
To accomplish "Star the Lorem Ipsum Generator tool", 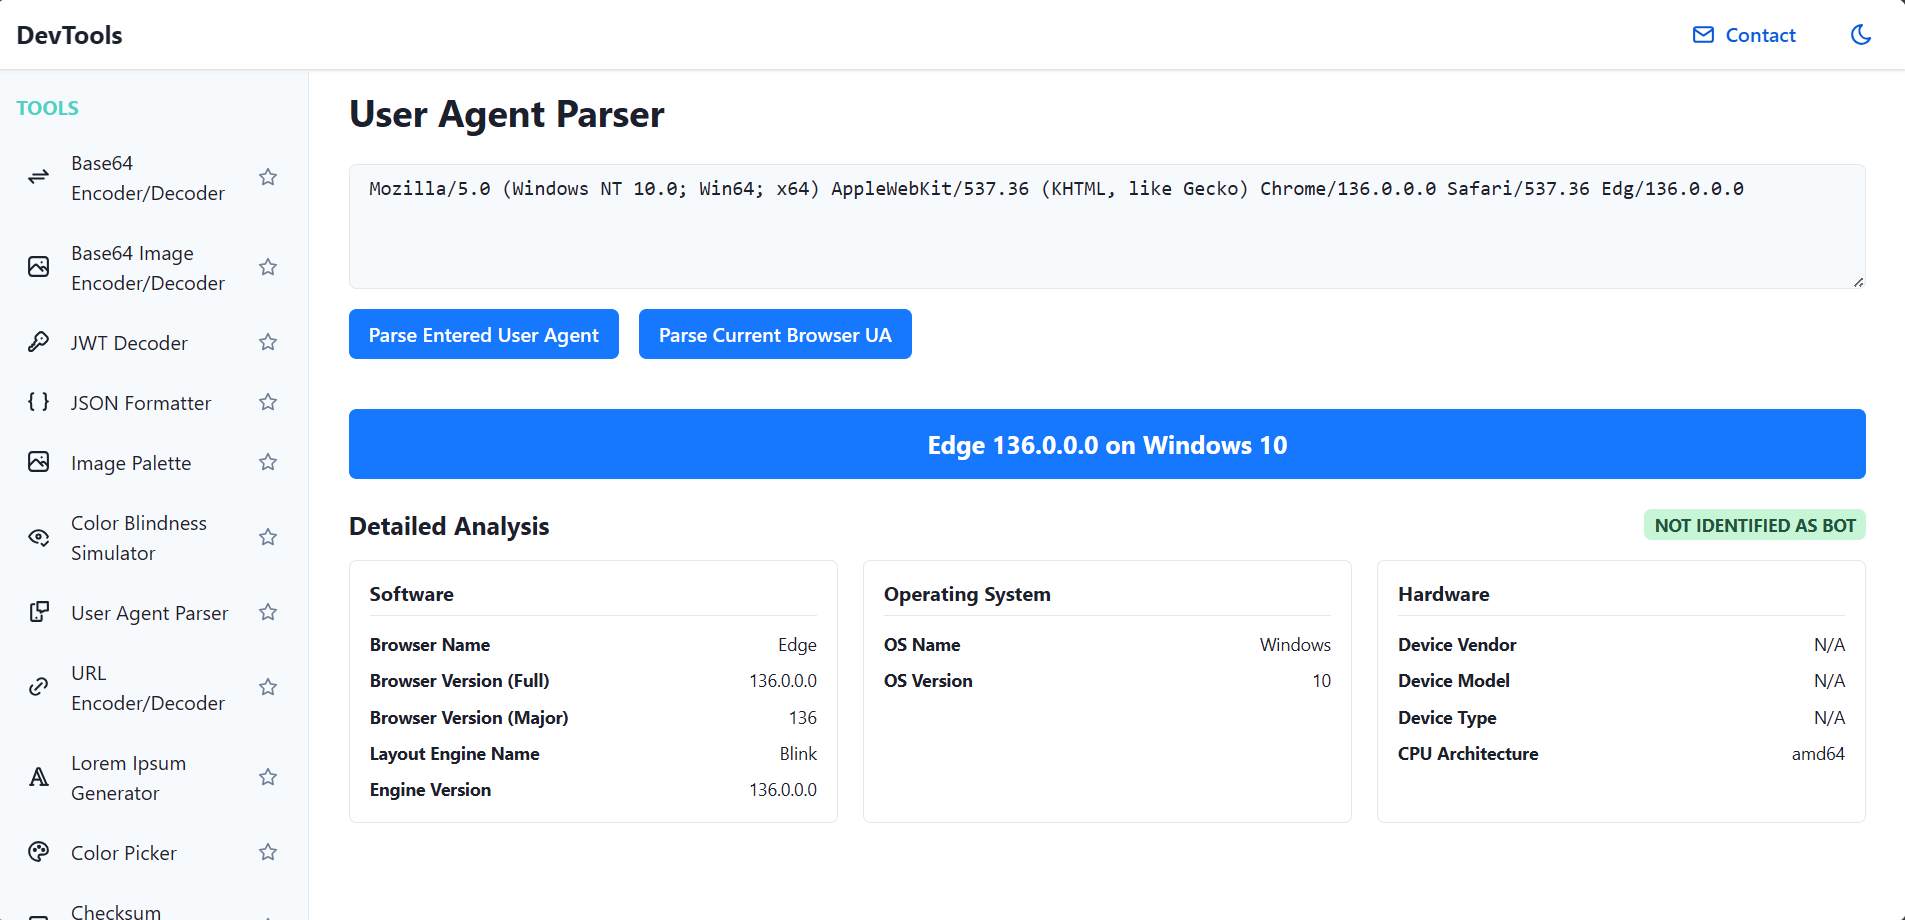I will pos(268,777).
